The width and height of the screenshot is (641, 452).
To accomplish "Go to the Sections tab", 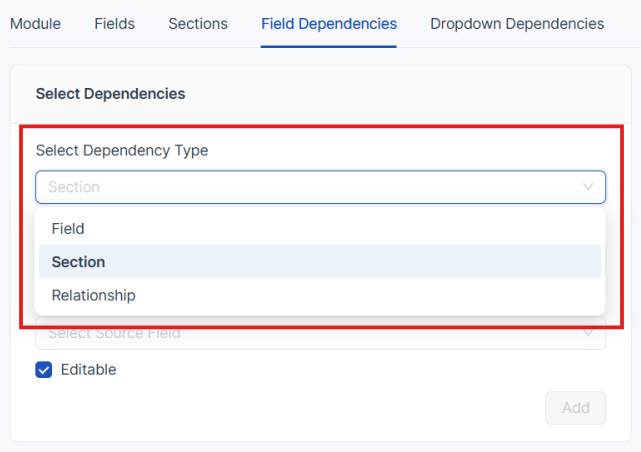I will tap(198, 23).
